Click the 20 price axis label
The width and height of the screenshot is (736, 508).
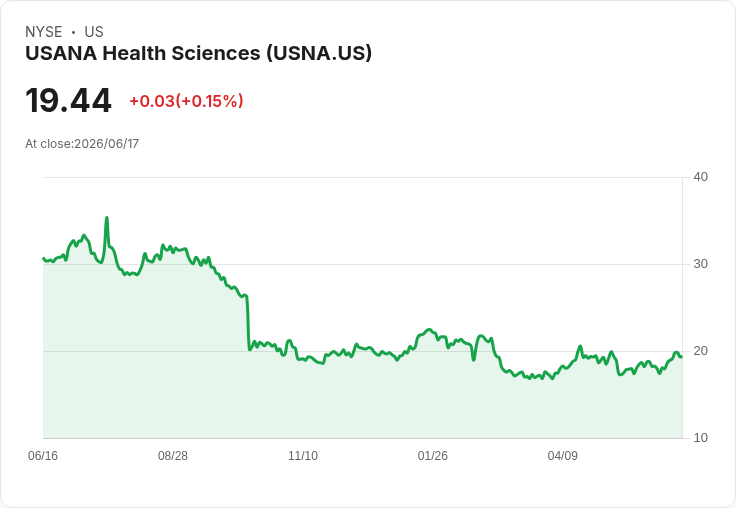point(700,351)
